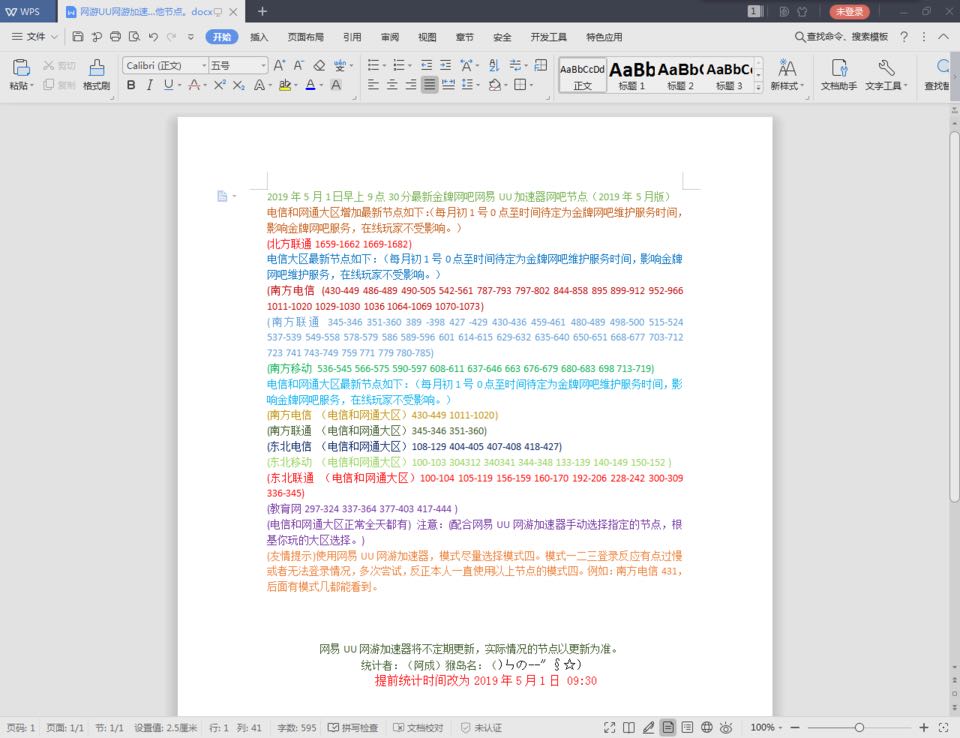Screen dimensions: 960x738
Task: Open a new tab with the plus button
Action: 262,11
